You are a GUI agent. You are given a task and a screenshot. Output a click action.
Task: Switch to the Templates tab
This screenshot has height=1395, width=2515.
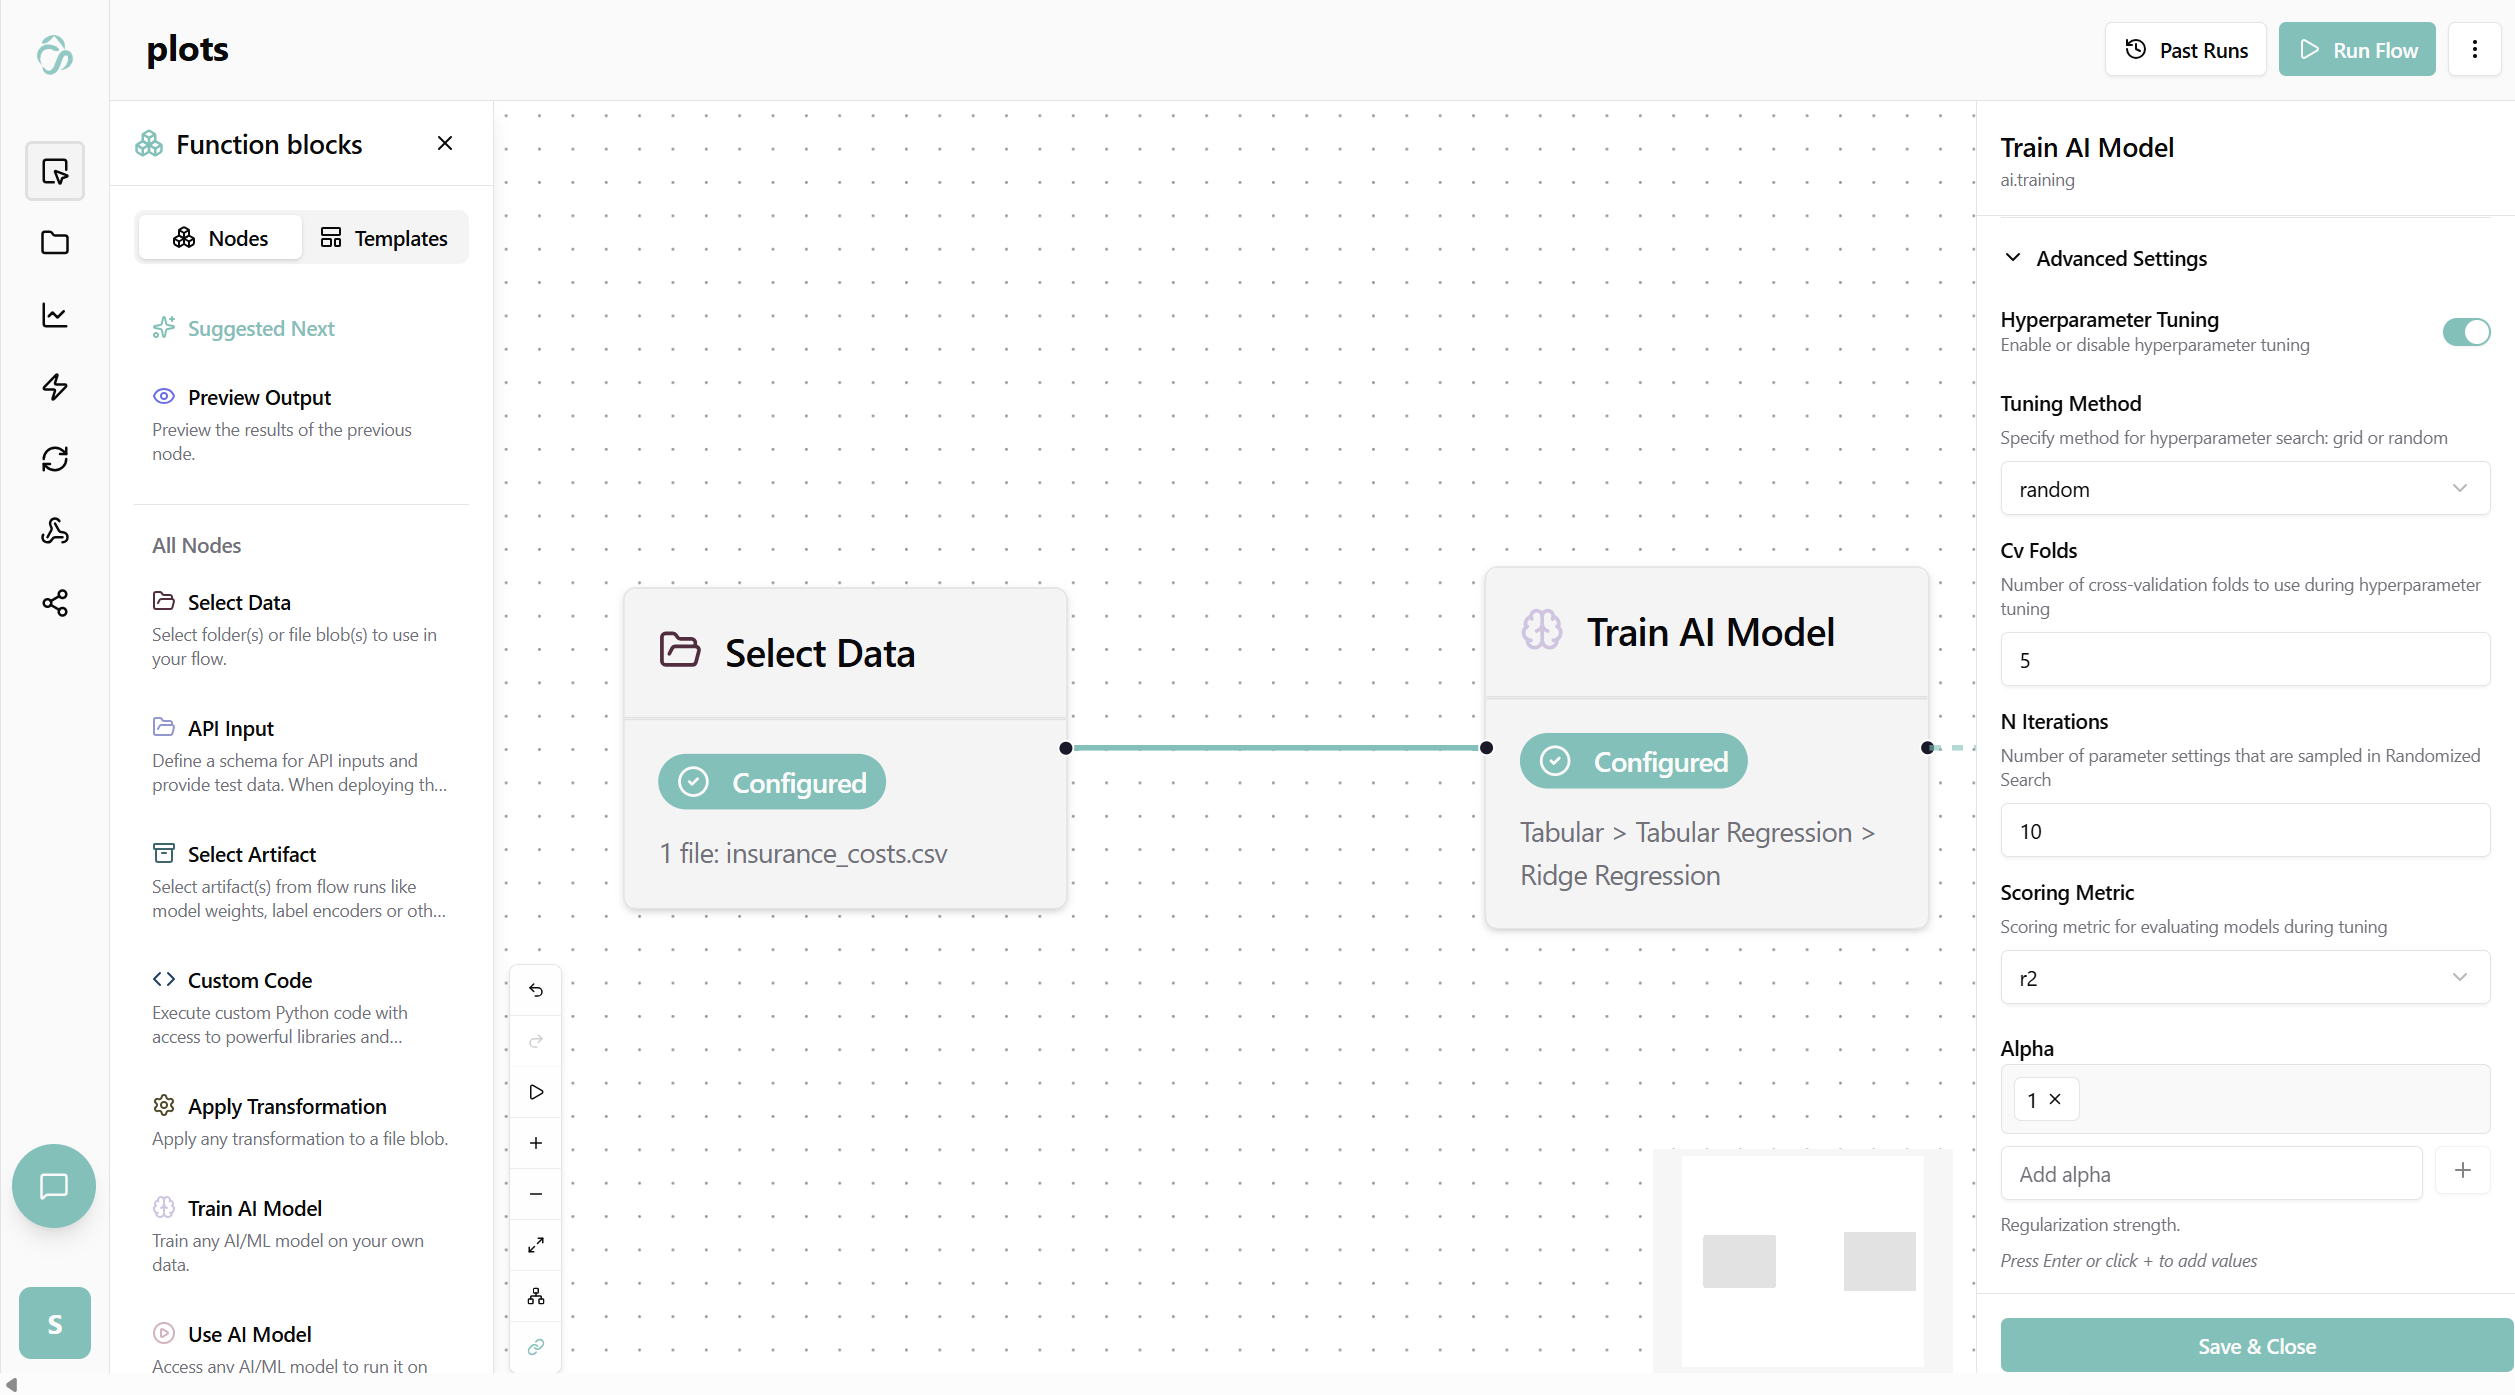point(384,238)
